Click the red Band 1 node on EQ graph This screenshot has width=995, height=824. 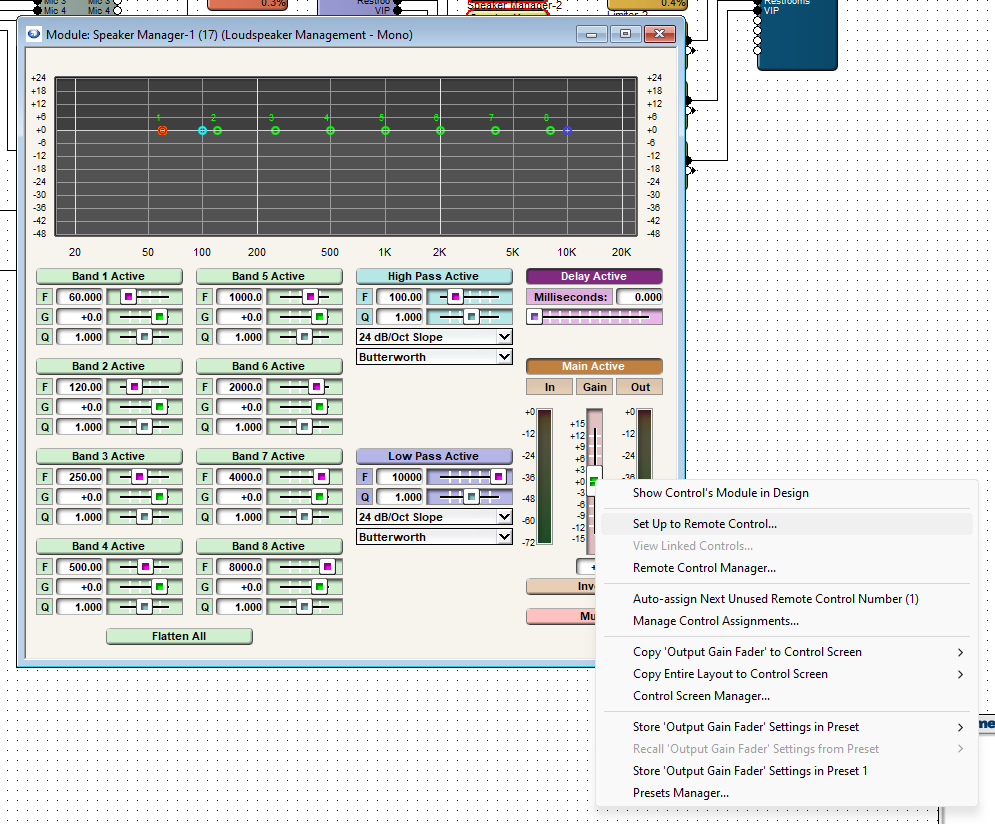click(162, 131)
